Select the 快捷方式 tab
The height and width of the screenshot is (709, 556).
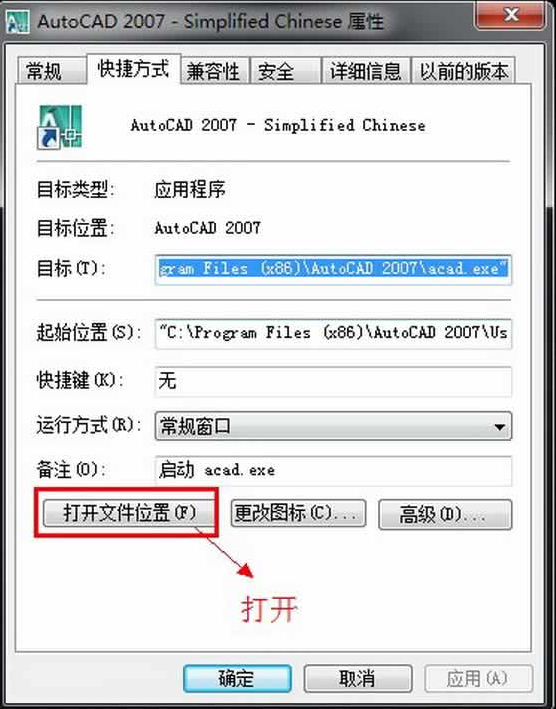coord(133,69)
